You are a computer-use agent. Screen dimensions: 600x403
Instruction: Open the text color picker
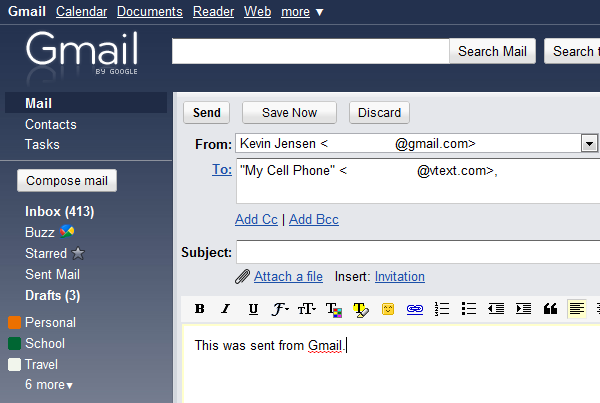coord(334,309)
